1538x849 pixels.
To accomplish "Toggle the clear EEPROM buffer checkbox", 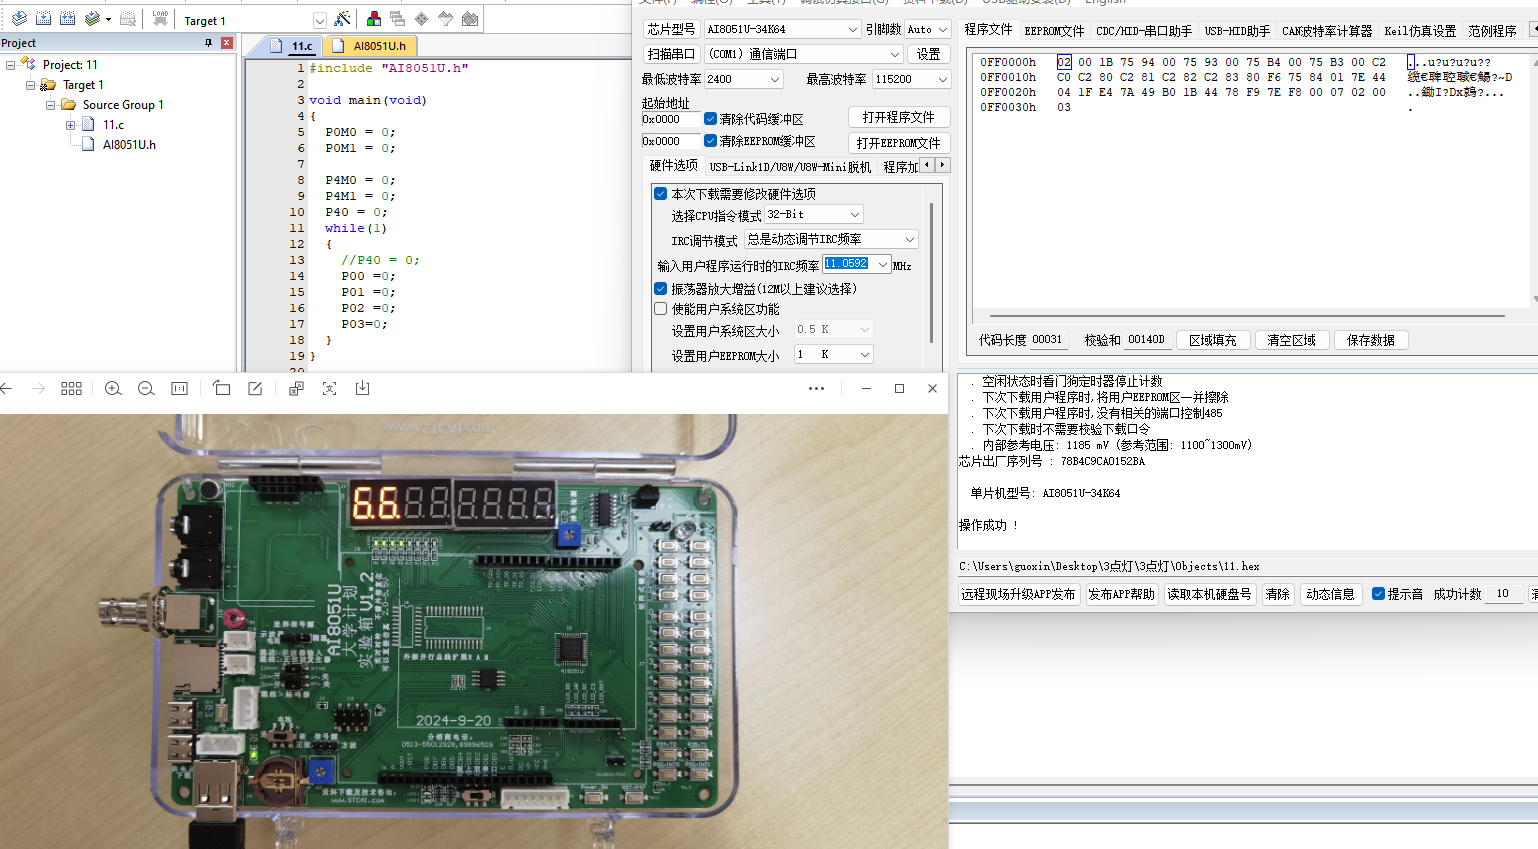I will click(710, 141).
